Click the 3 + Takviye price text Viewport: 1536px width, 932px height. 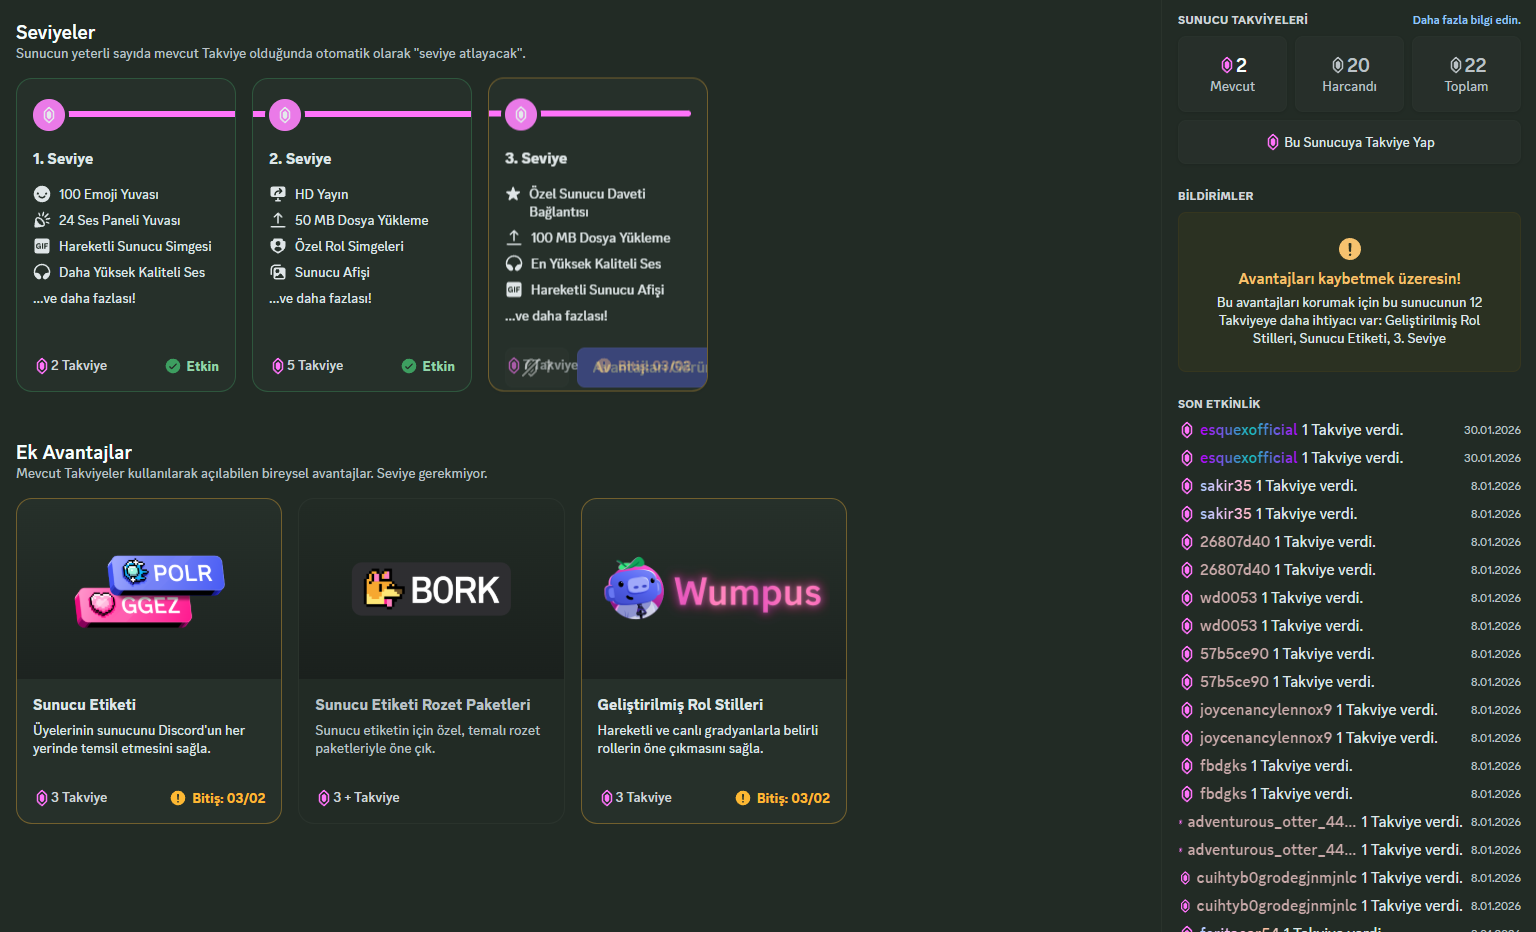[x=366, y=798]
